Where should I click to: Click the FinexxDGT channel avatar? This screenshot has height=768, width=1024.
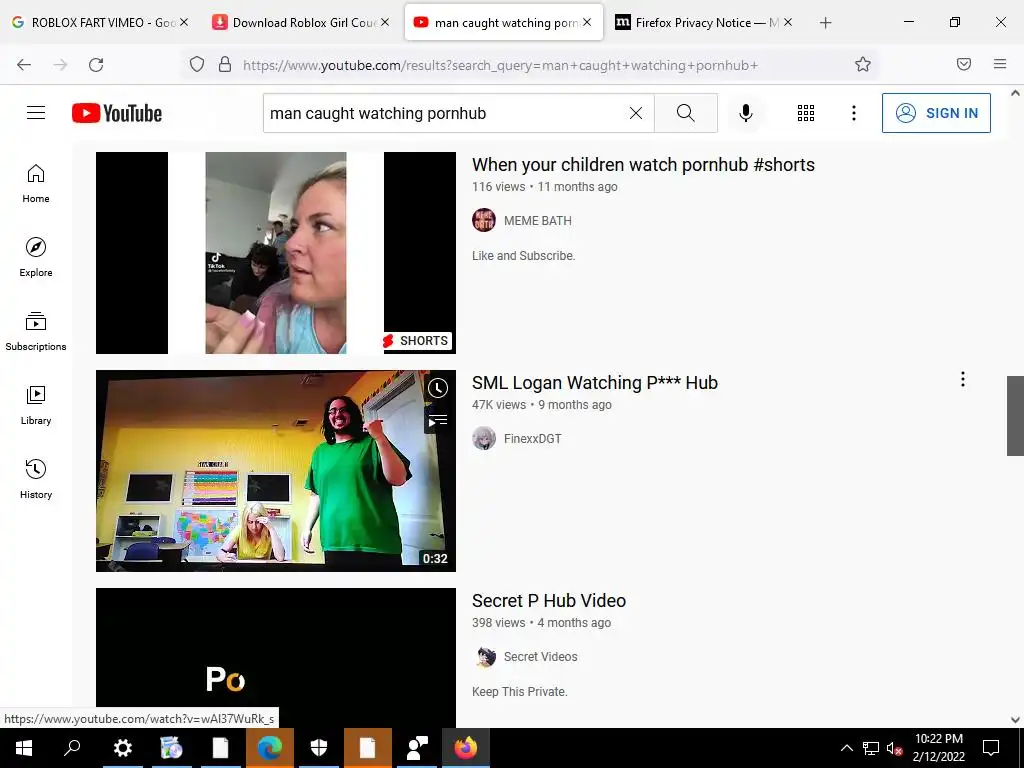(x=484, y=439)
